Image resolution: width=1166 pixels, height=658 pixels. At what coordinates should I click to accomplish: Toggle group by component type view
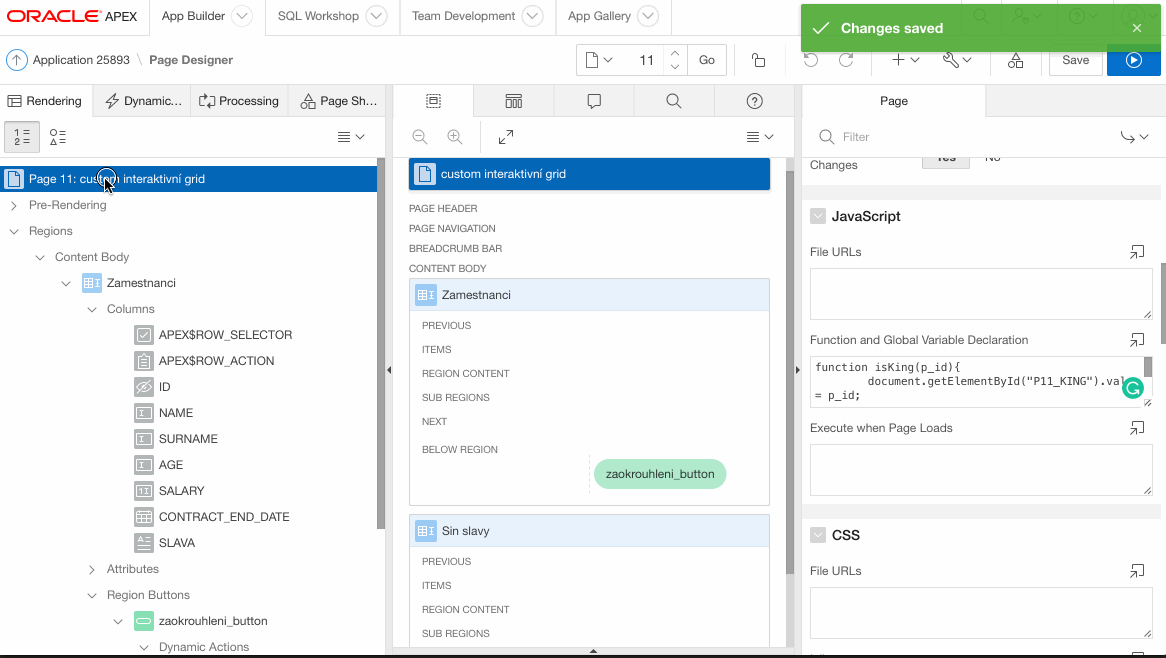click(x=58, y=137)
